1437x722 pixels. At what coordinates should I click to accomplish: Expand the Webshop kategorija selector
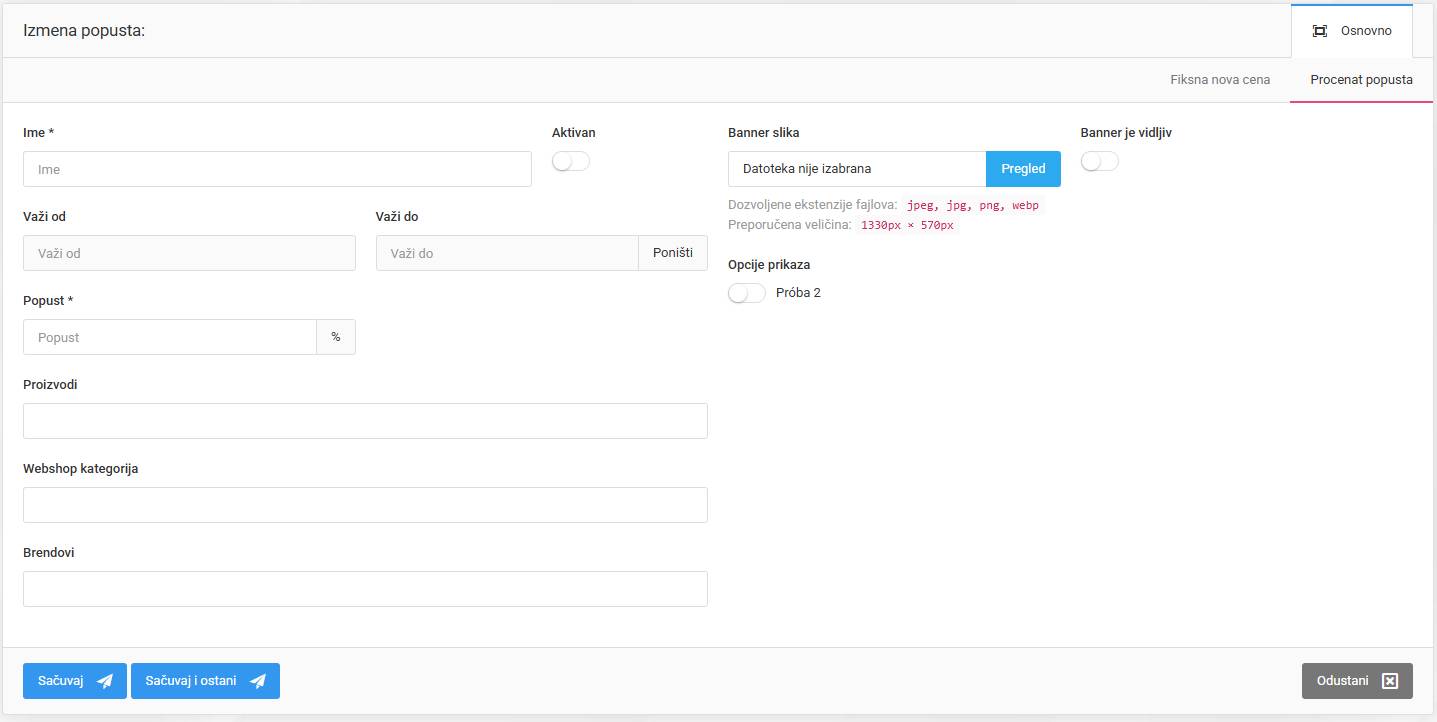coord(365,505)
